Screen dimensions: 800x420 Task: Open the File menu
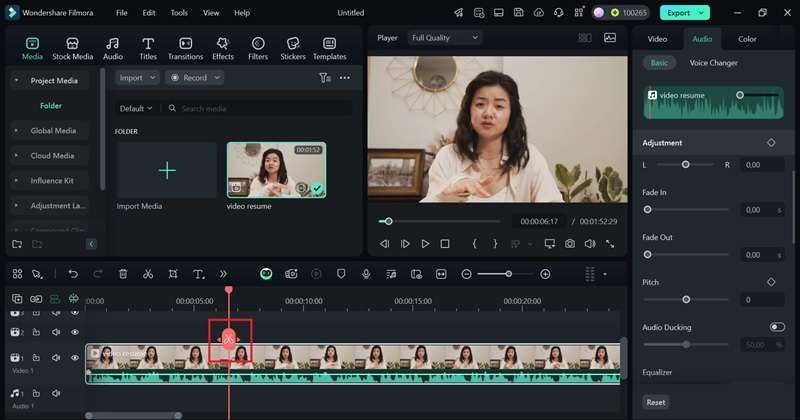(x=121, y=13)
